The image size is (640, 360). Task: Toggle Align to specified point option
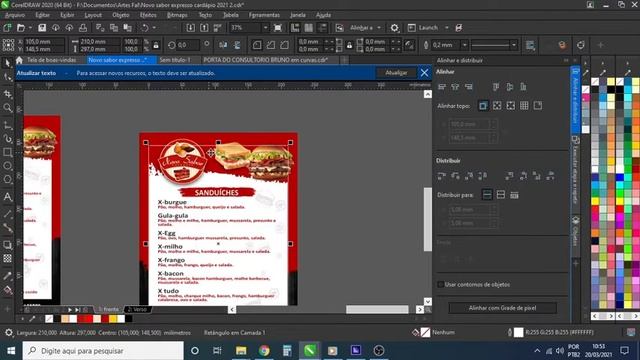click(538, 106)
